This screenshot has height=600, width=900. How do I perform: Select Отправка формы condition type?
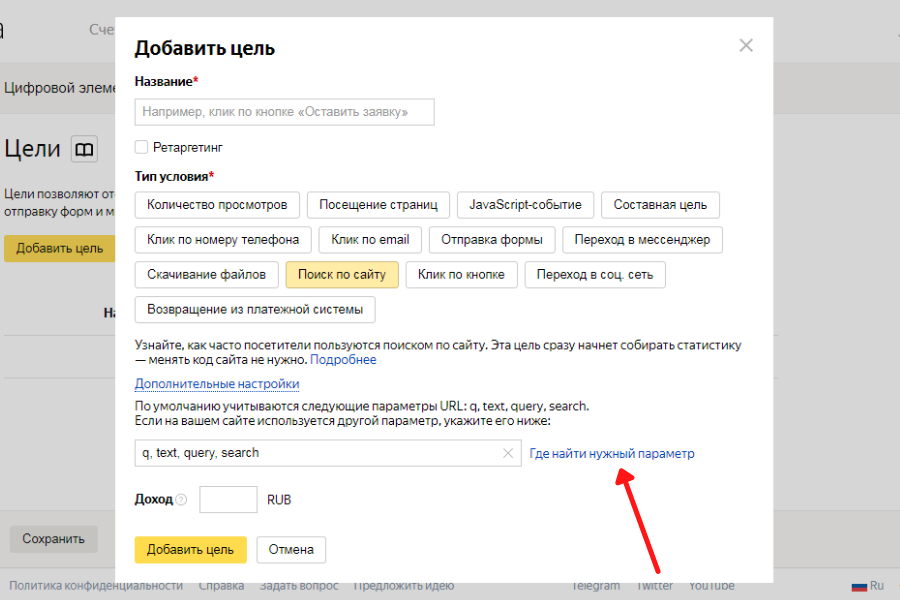tap(491, 240)
